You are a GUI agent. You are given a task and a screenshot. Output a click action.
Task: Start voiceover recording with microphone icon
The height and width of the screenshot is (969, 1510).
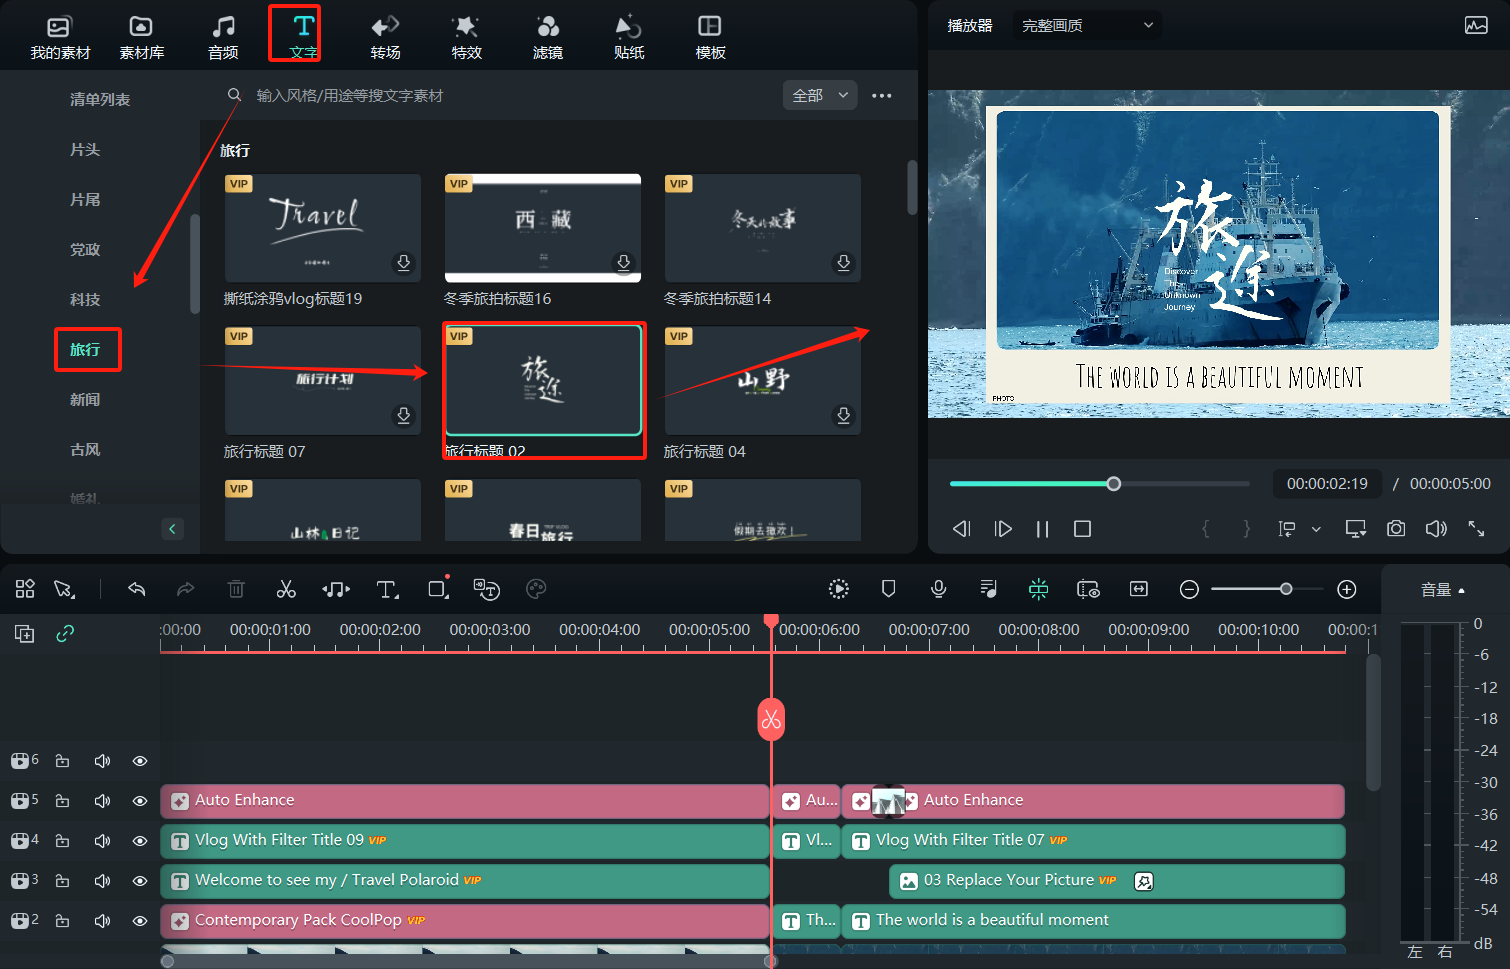point(938,589)
